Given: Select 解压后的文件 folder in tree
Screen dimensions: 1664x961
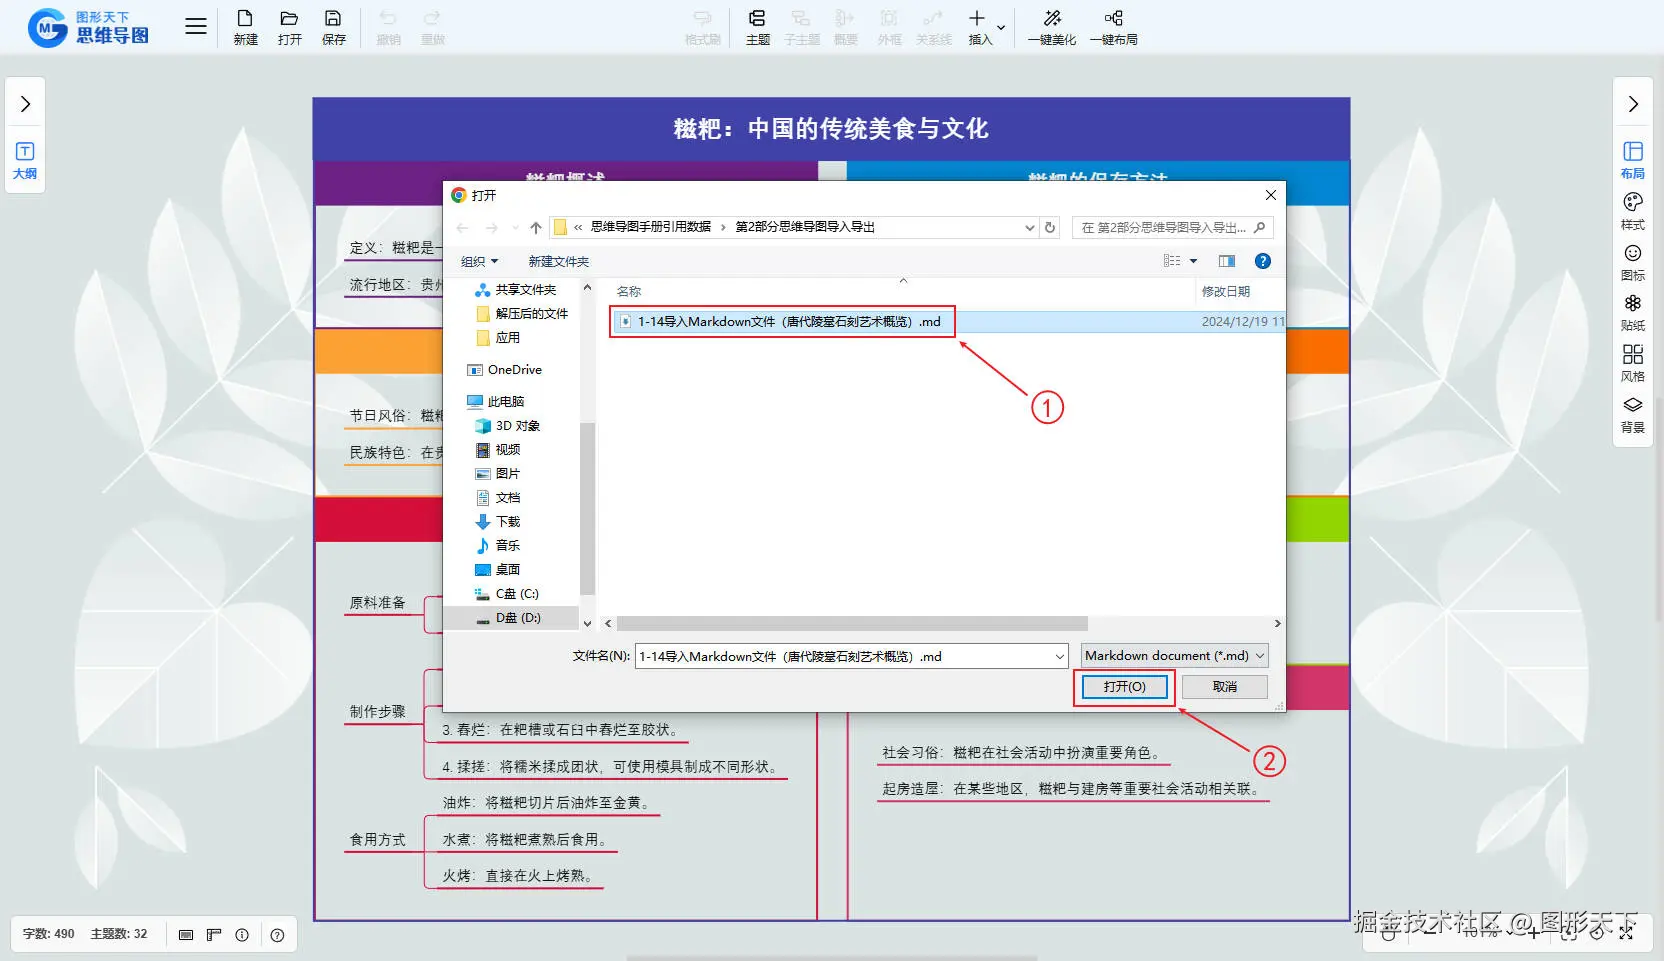Looking at the screenshot, I should (531, 314).
